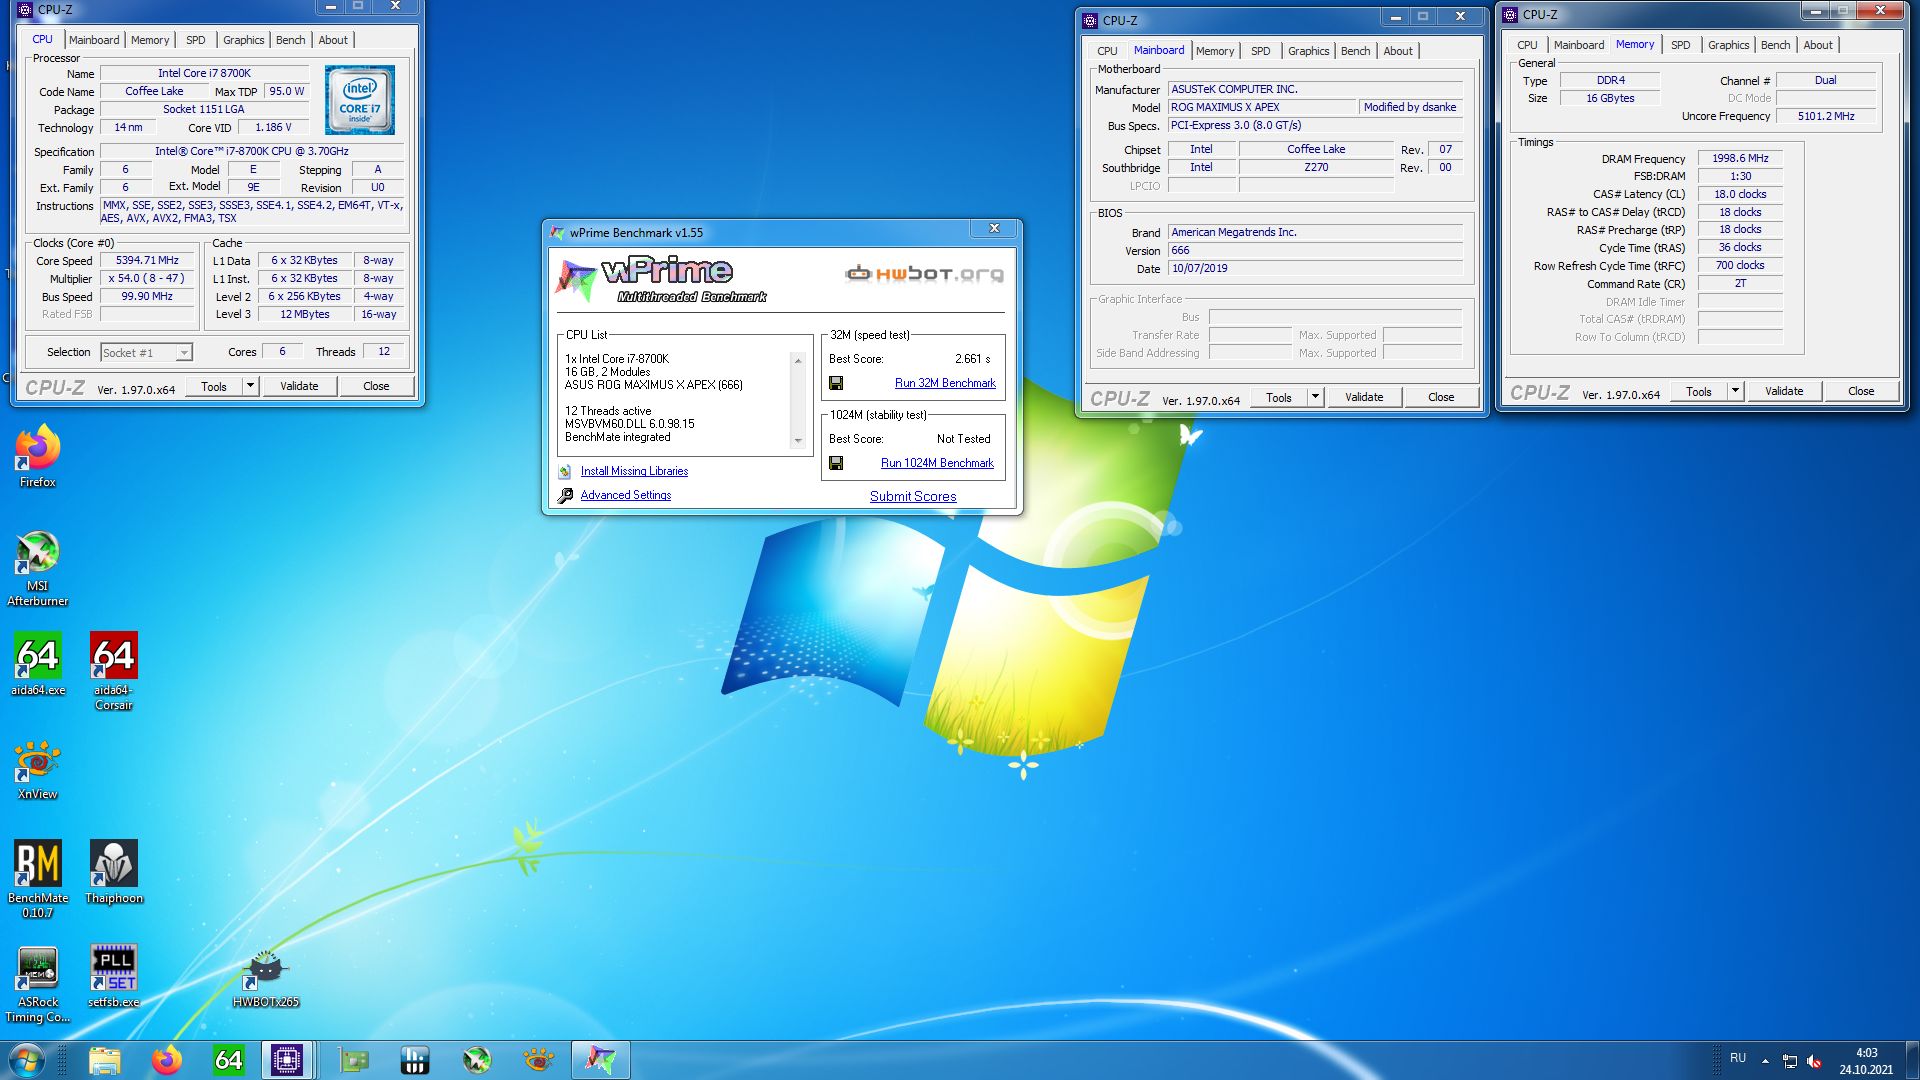This screenshot has height=1080, width=1920.
Task: Expand Tools dropdown arrow in left CPU-Z
Action: (250, 386)
